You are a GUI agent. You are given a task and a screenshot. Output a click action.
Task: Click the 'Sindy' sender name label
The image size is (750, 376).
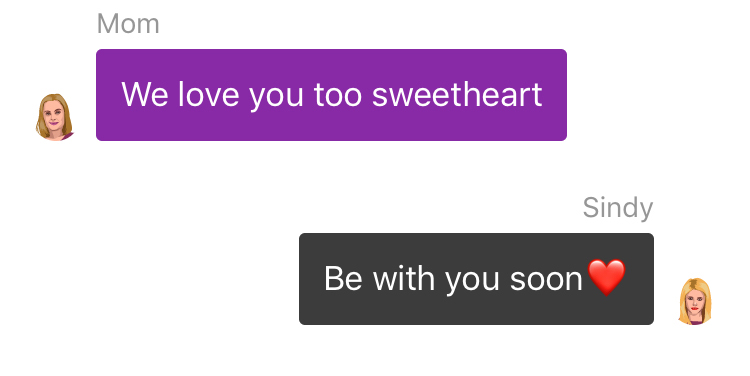click(618, 208)
